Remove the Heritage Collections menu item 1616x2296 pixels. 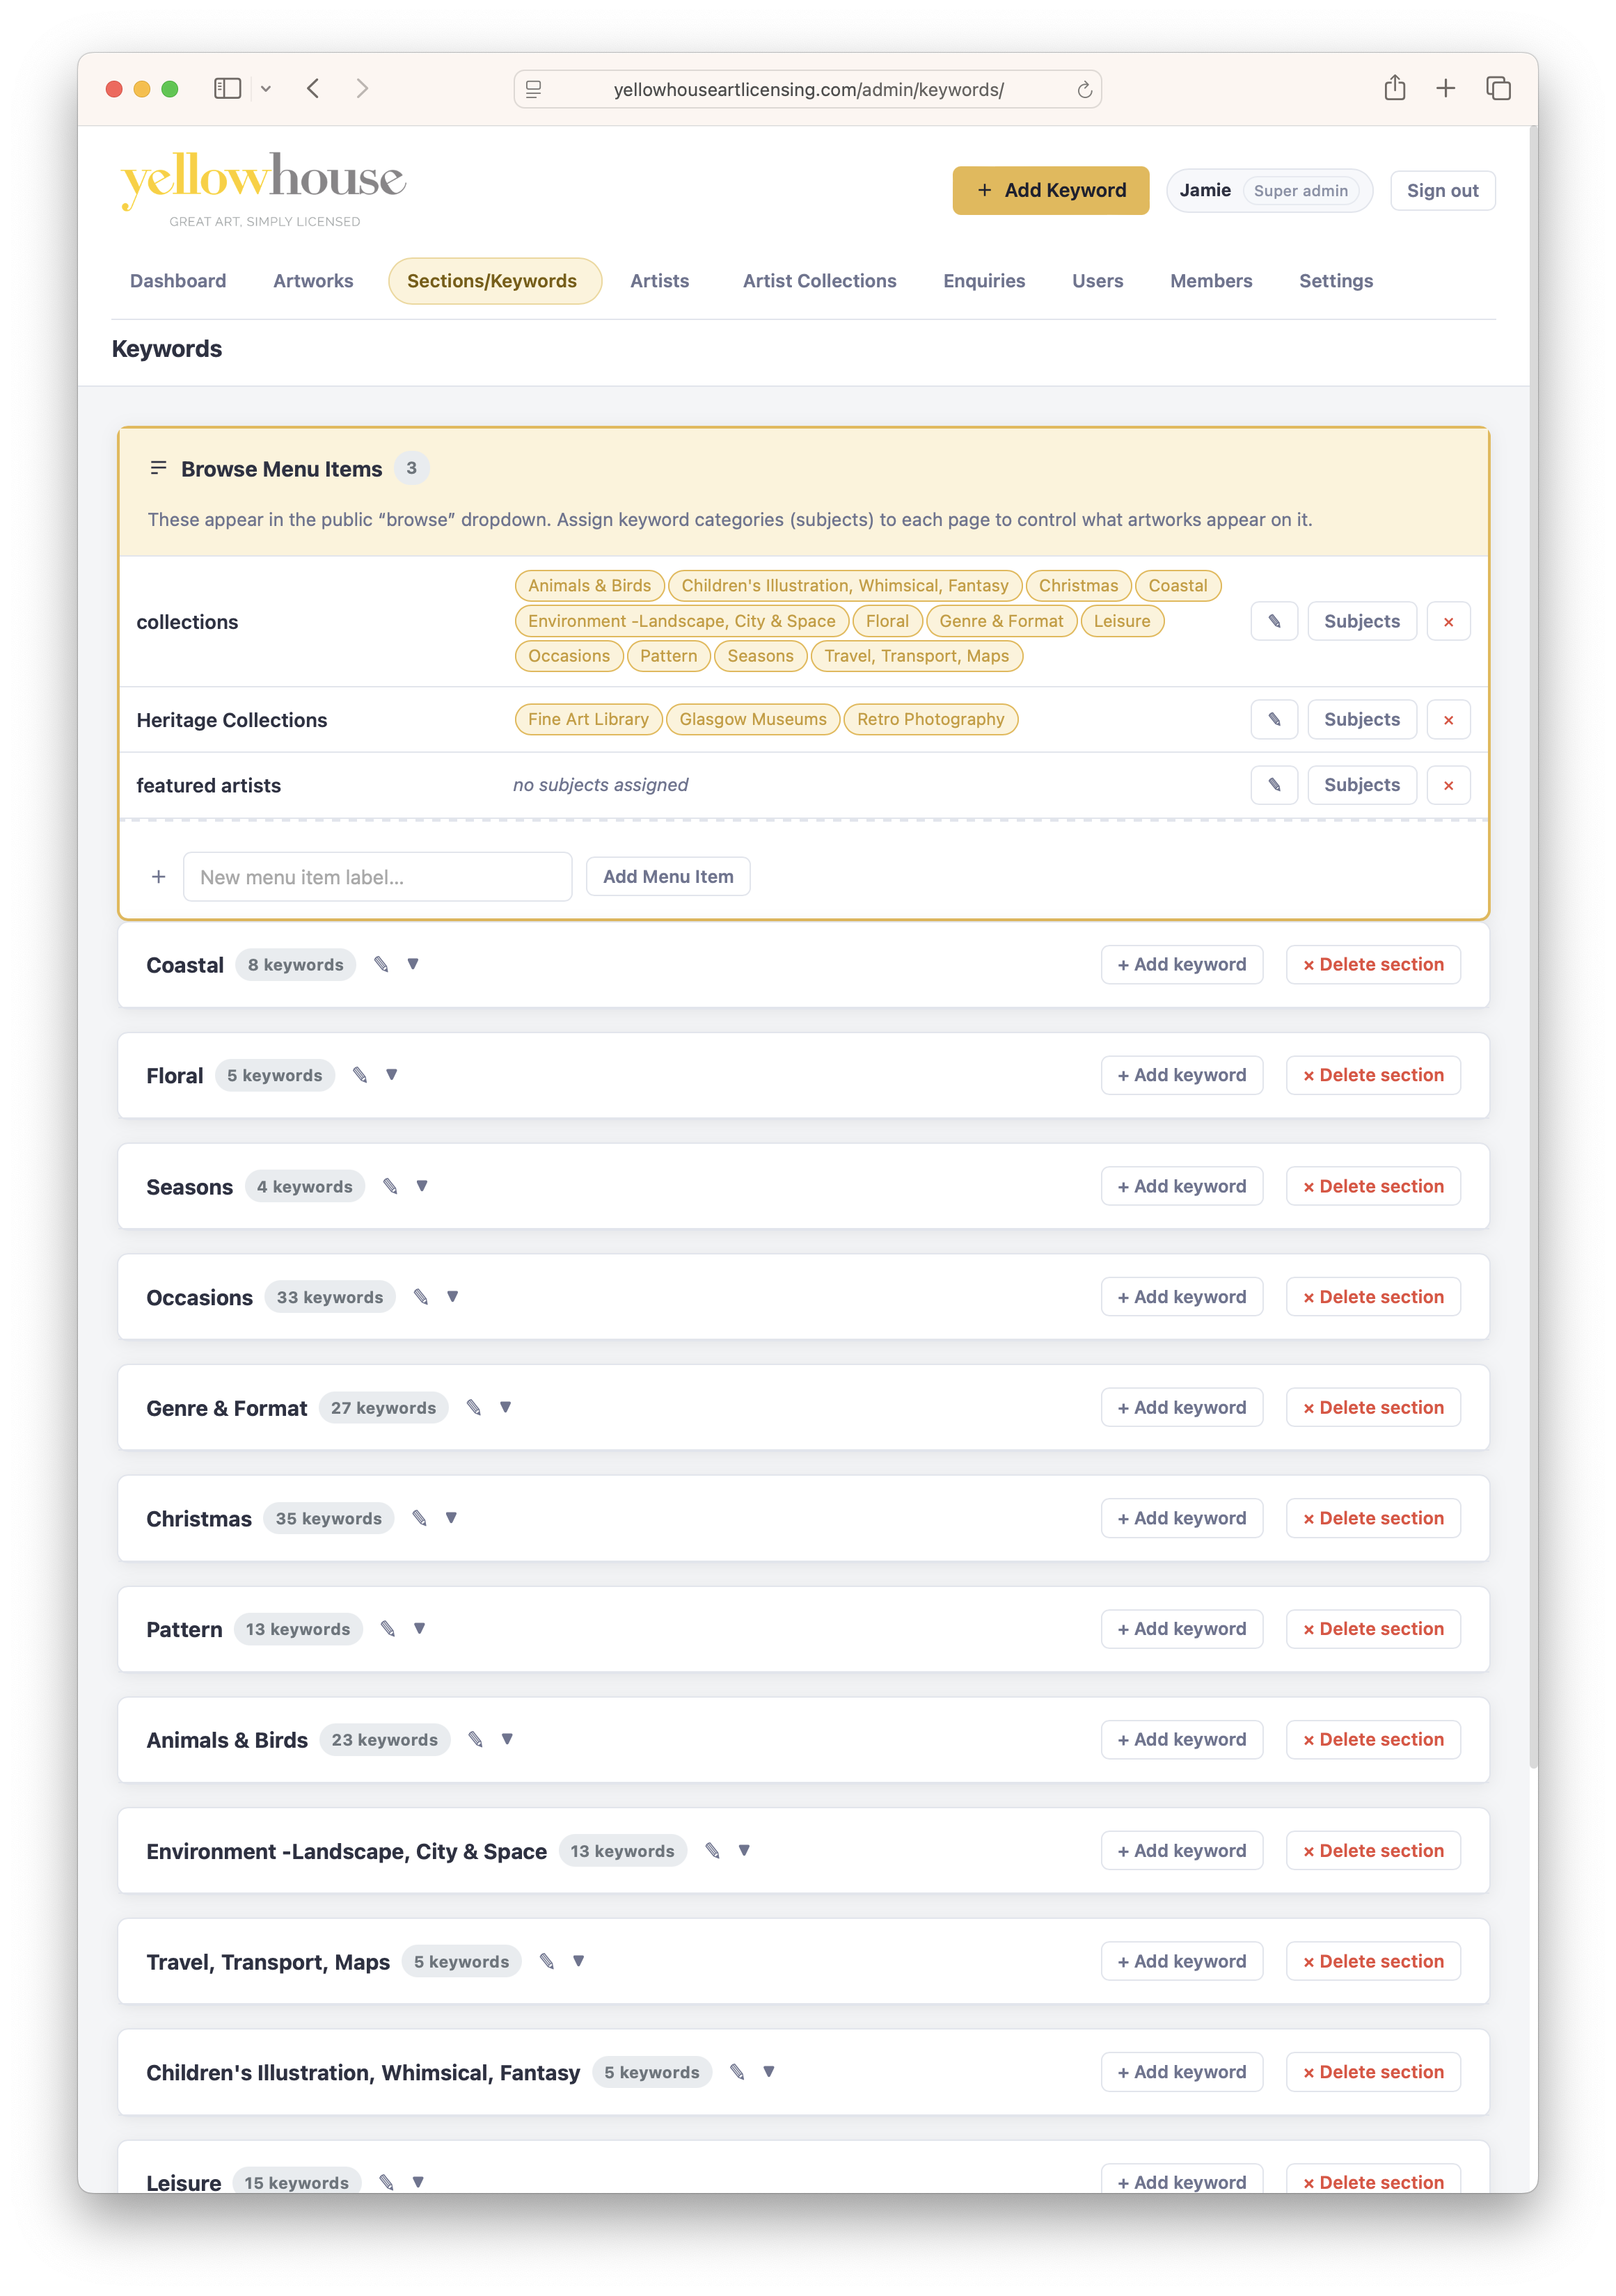[1447, 720]
